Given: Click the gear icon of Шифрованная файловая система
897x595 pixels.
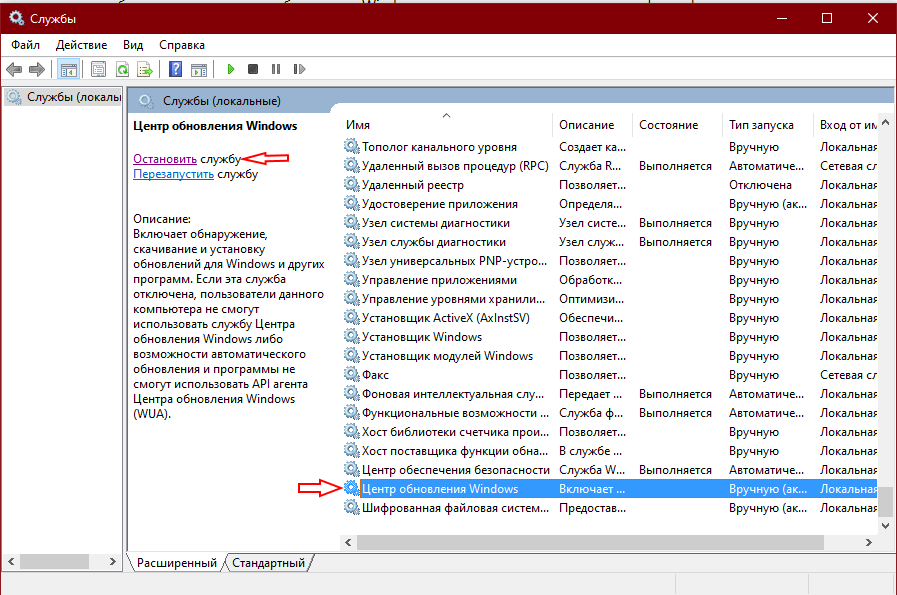Looking at the screenshot, I should click(351, 507).
